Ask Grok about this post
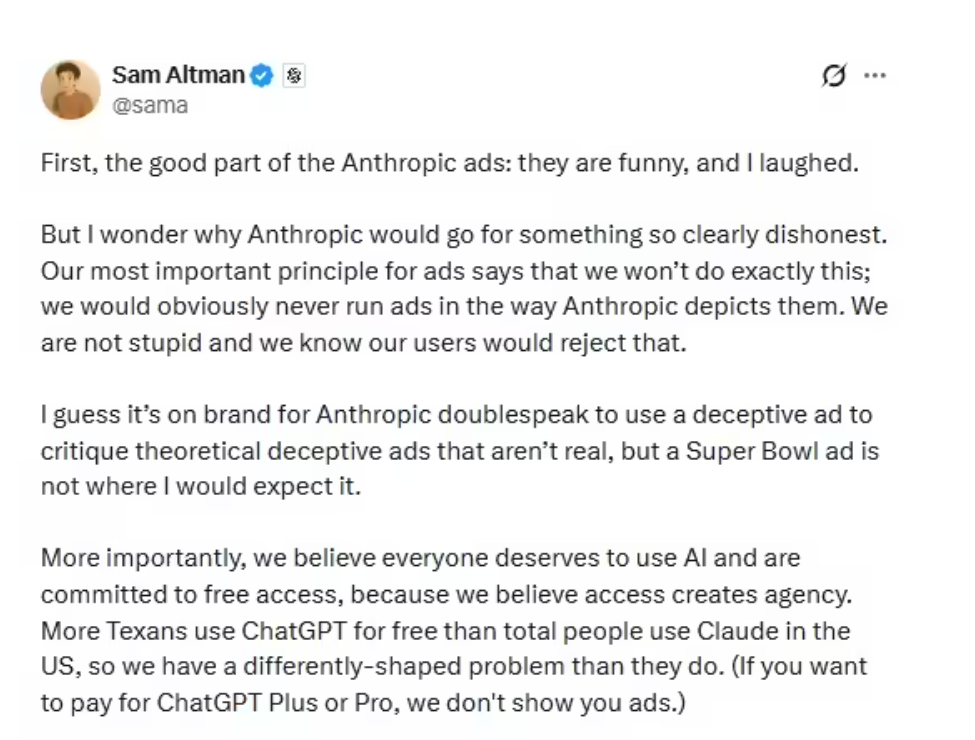975x740 pixels. pos(833,75)
